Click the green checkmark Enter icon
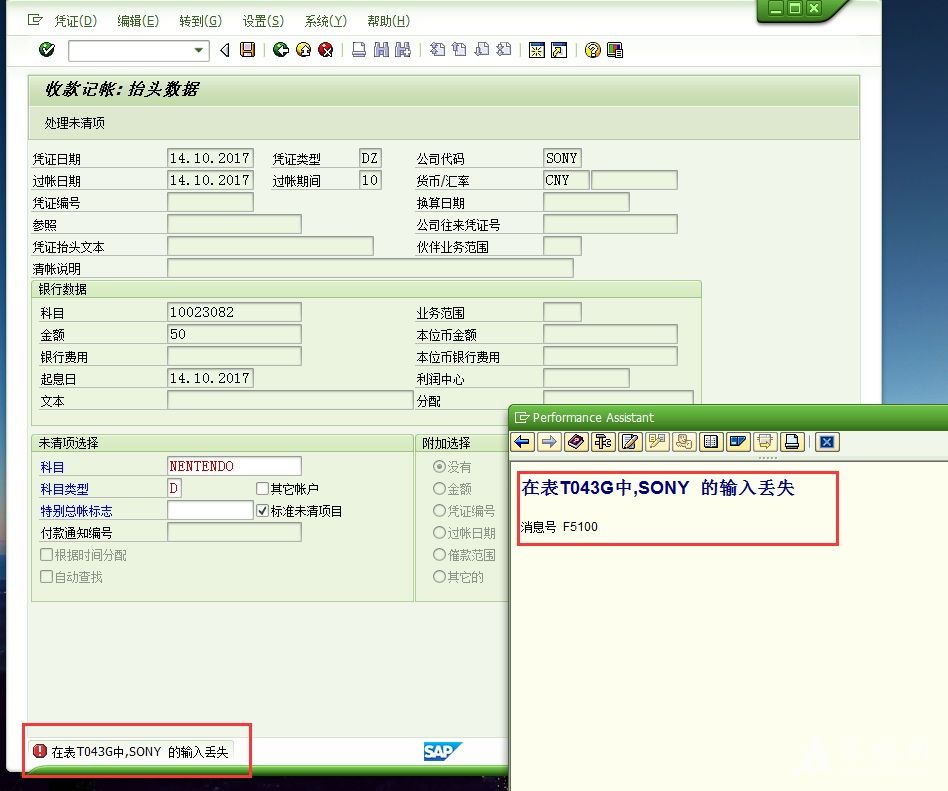948x791 pixels. (47, 50)
